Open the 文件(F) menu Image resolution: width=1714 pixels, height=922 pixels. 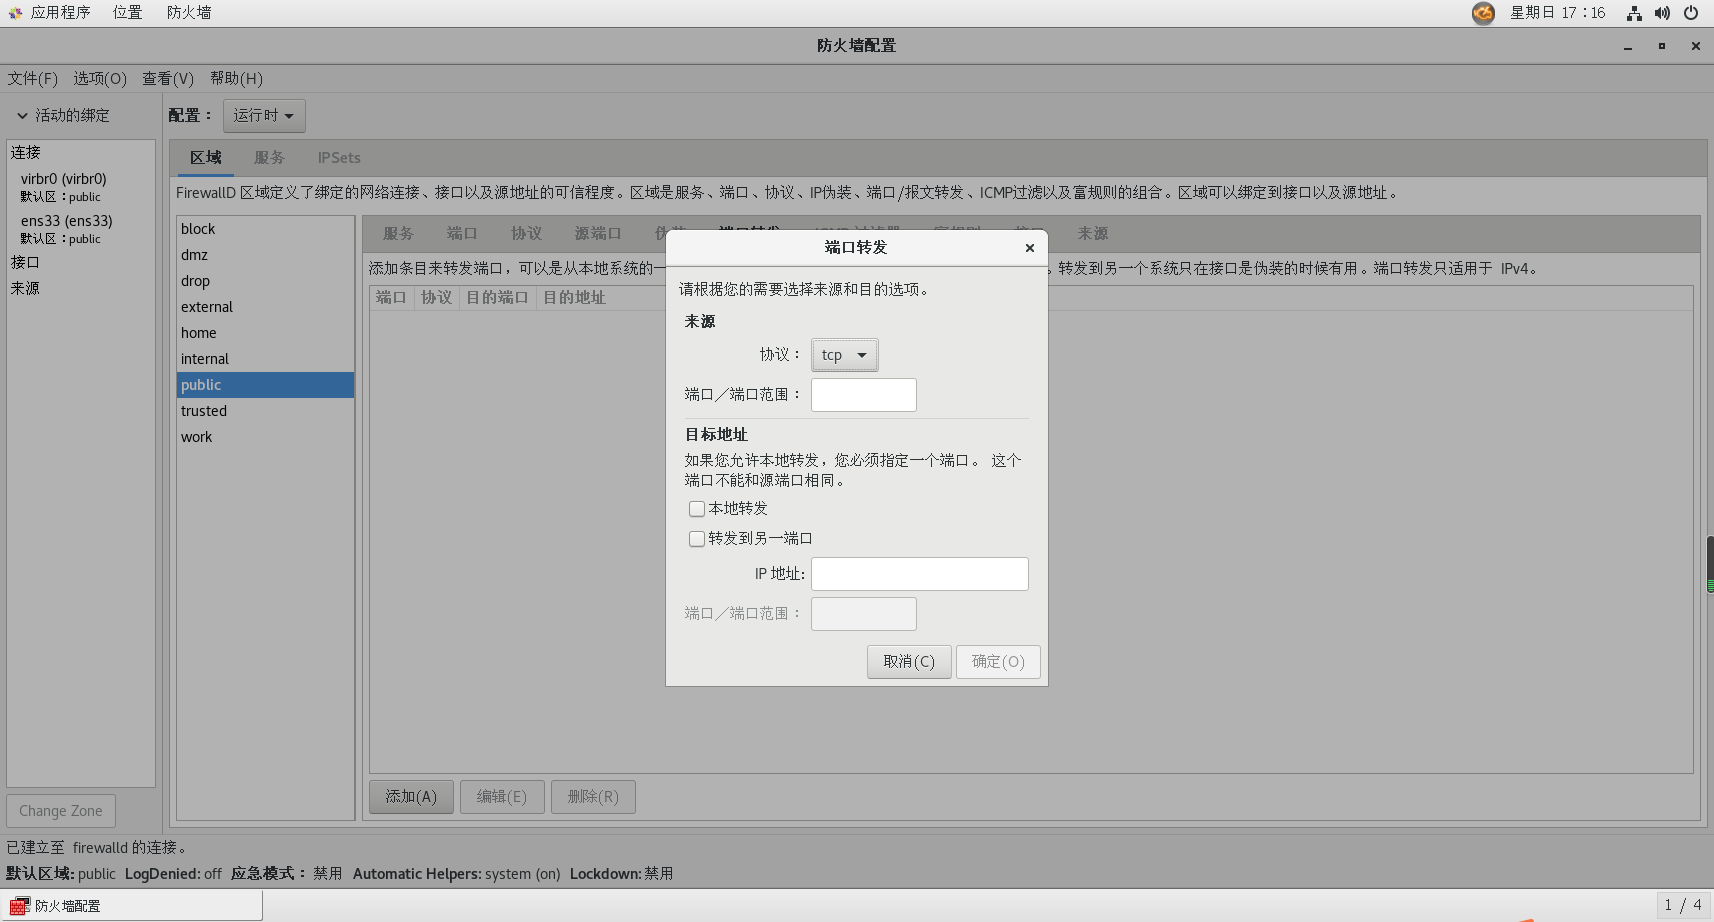33,78
